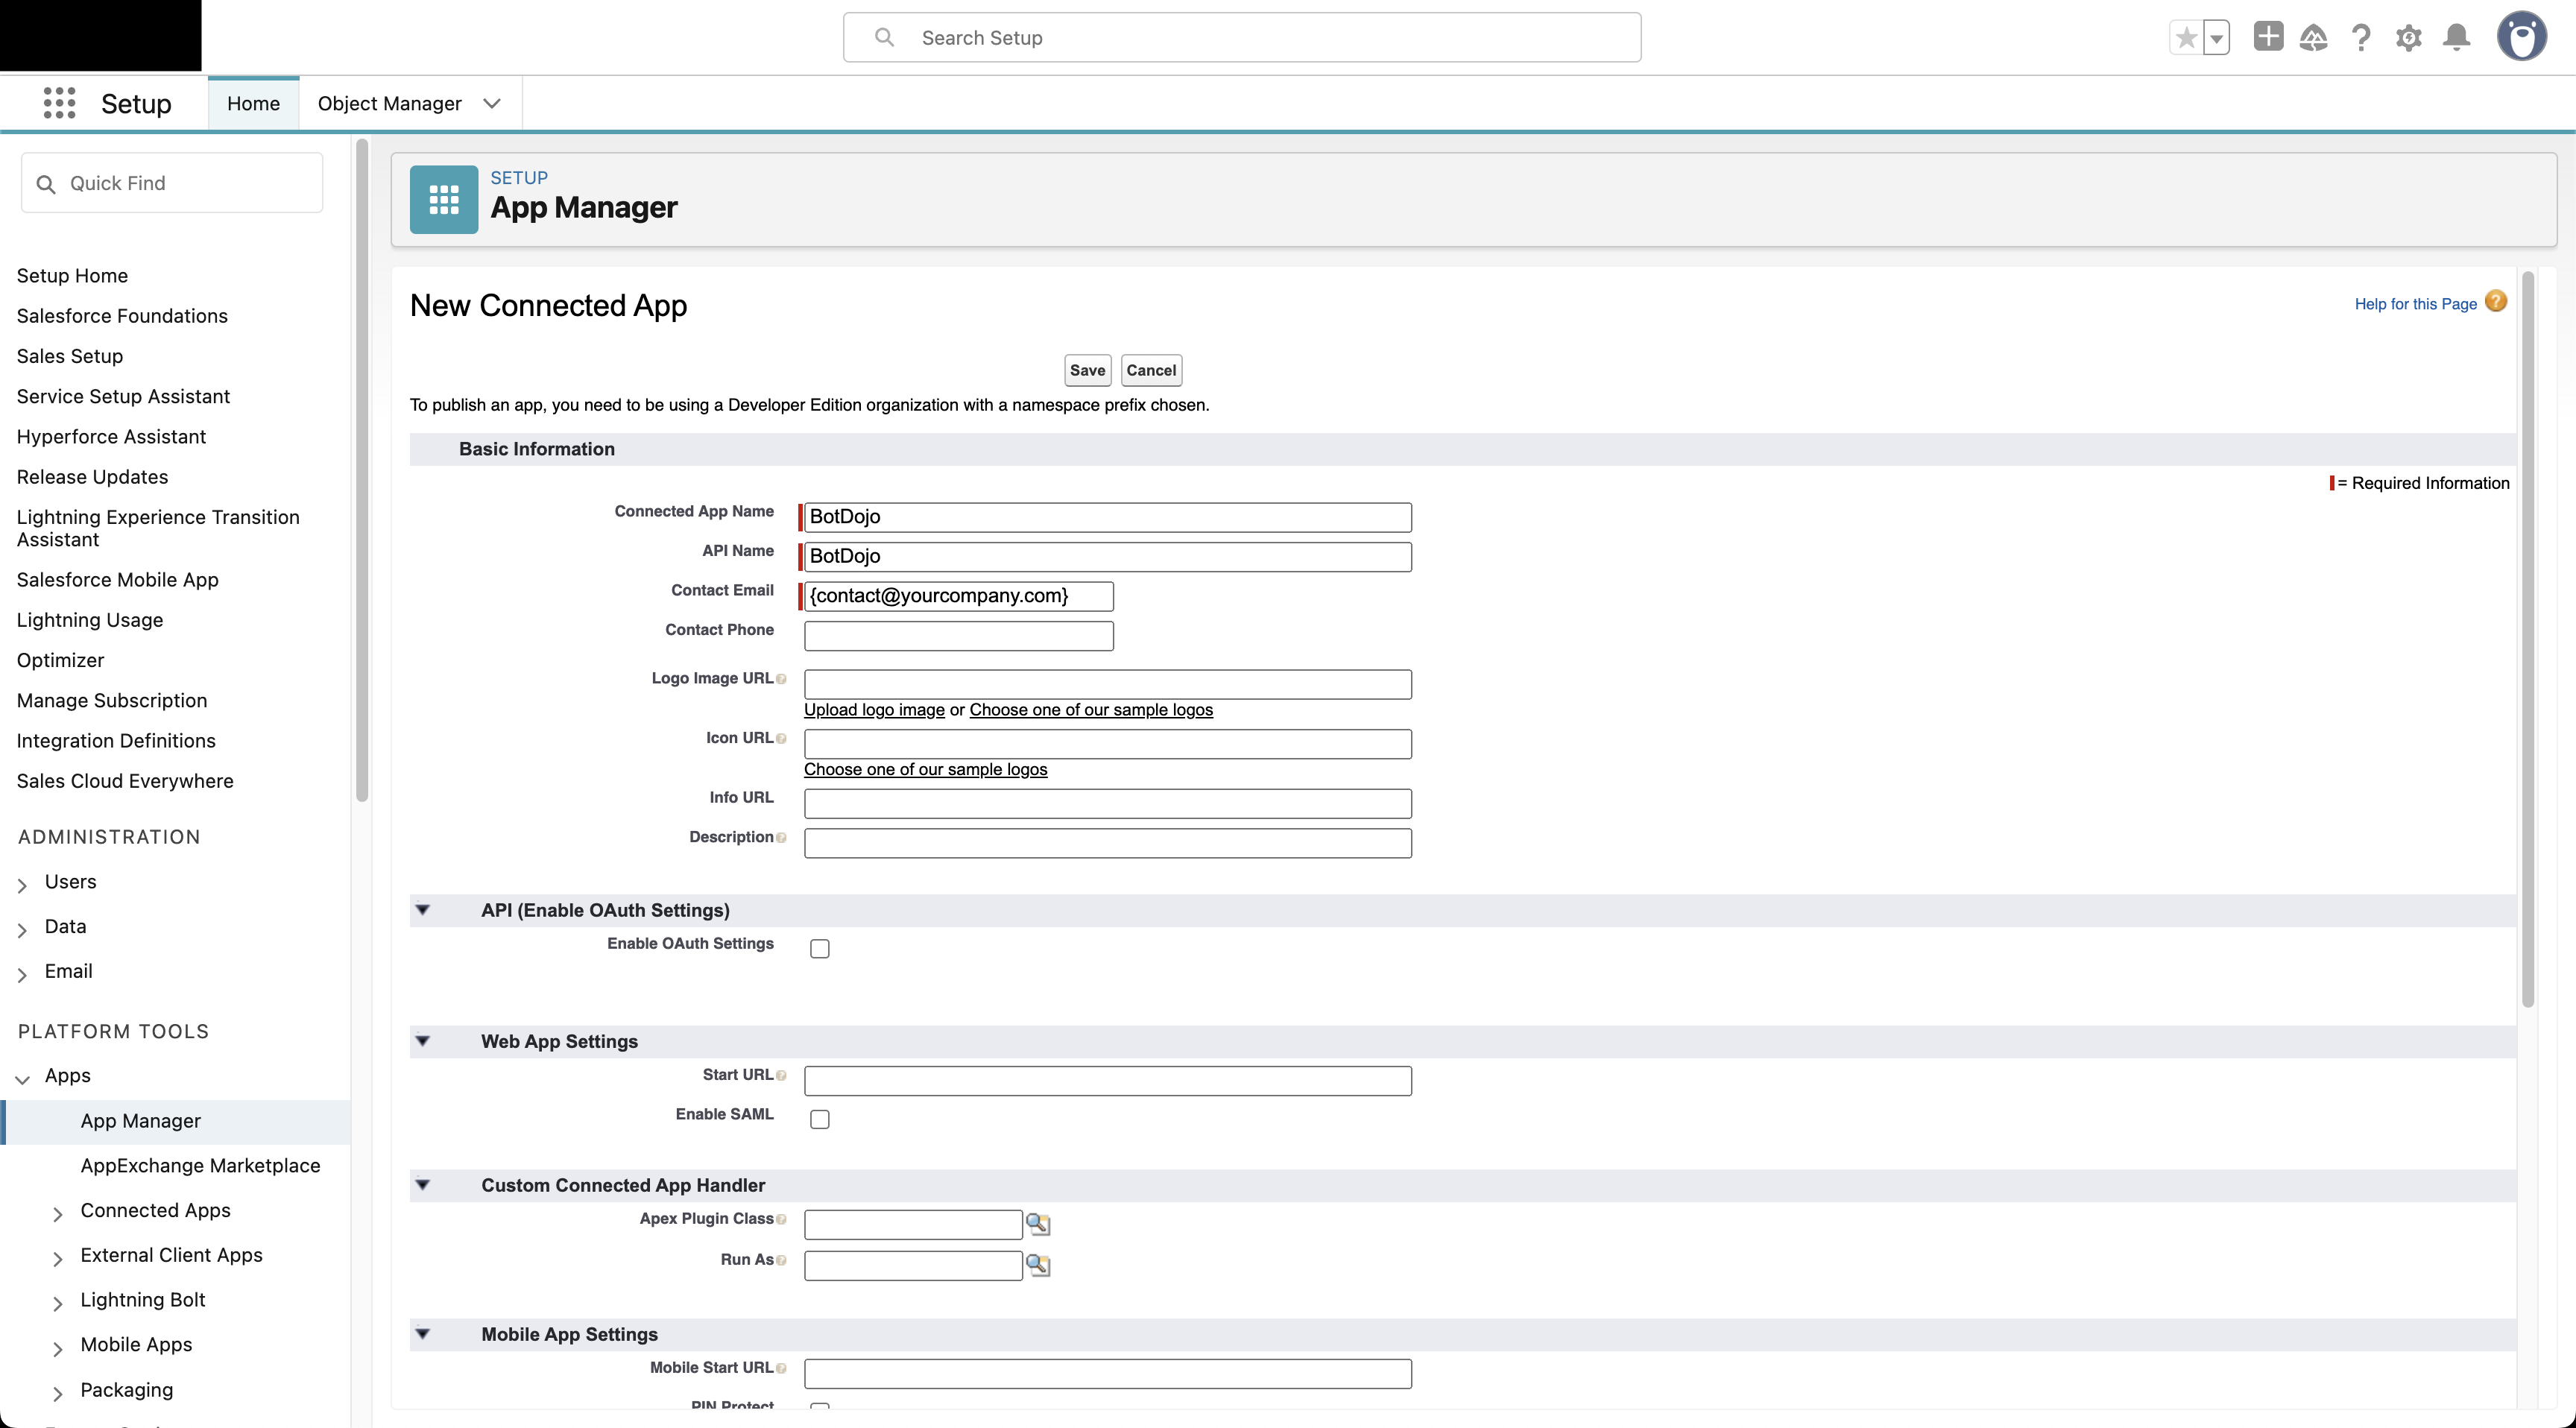This screenshot has height=1428, width=2576.
Task: Expand the Email tree item
Action: tap(22, 975)
